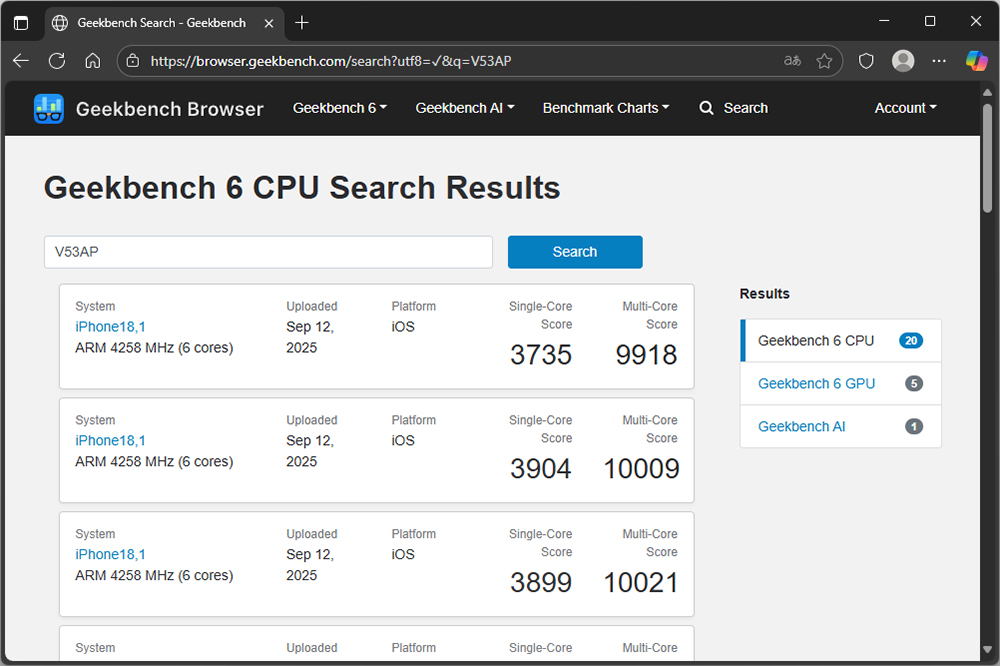Open a new browser tab
1000x666 pixels.
click(x=302, y=23)
